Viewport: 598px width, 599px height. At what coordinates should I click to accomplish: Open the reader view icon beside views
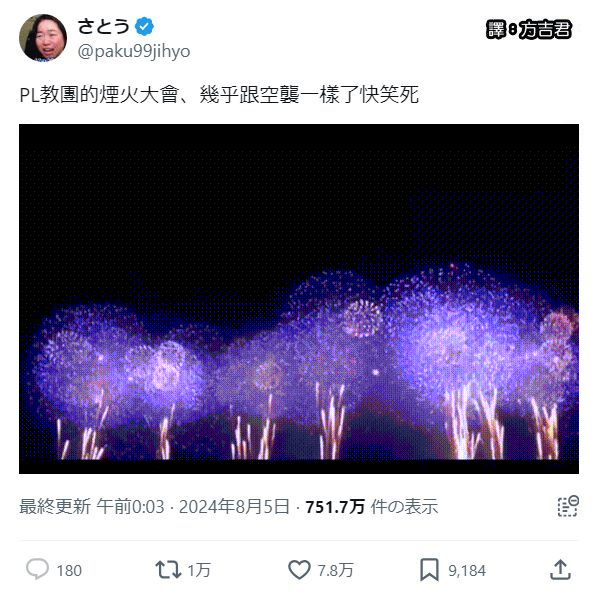[568, 506]
